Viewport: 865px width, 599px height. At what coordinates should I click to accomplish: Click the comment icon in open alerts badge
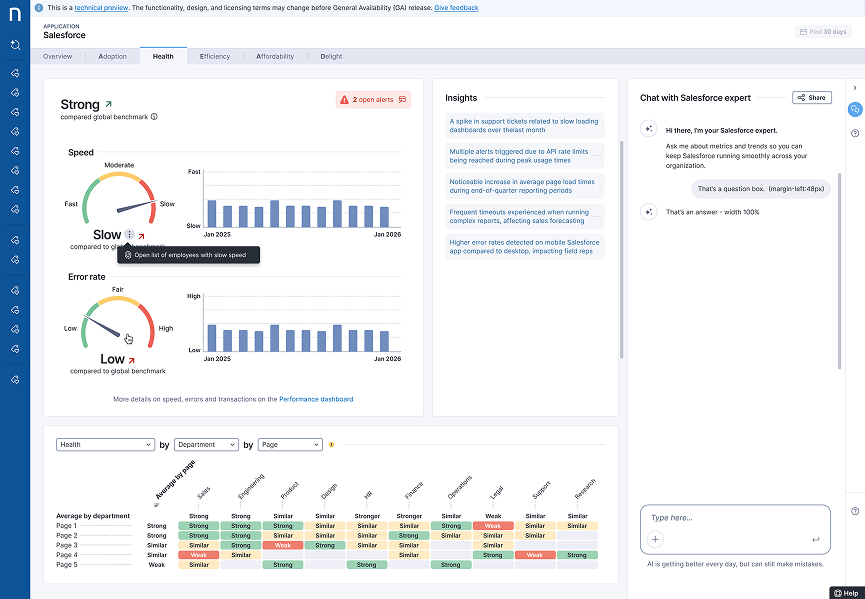point(402,100)
